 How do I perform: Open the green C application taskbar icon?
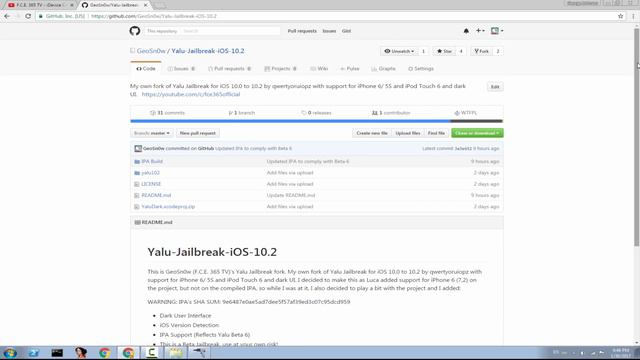coord(151,353)
